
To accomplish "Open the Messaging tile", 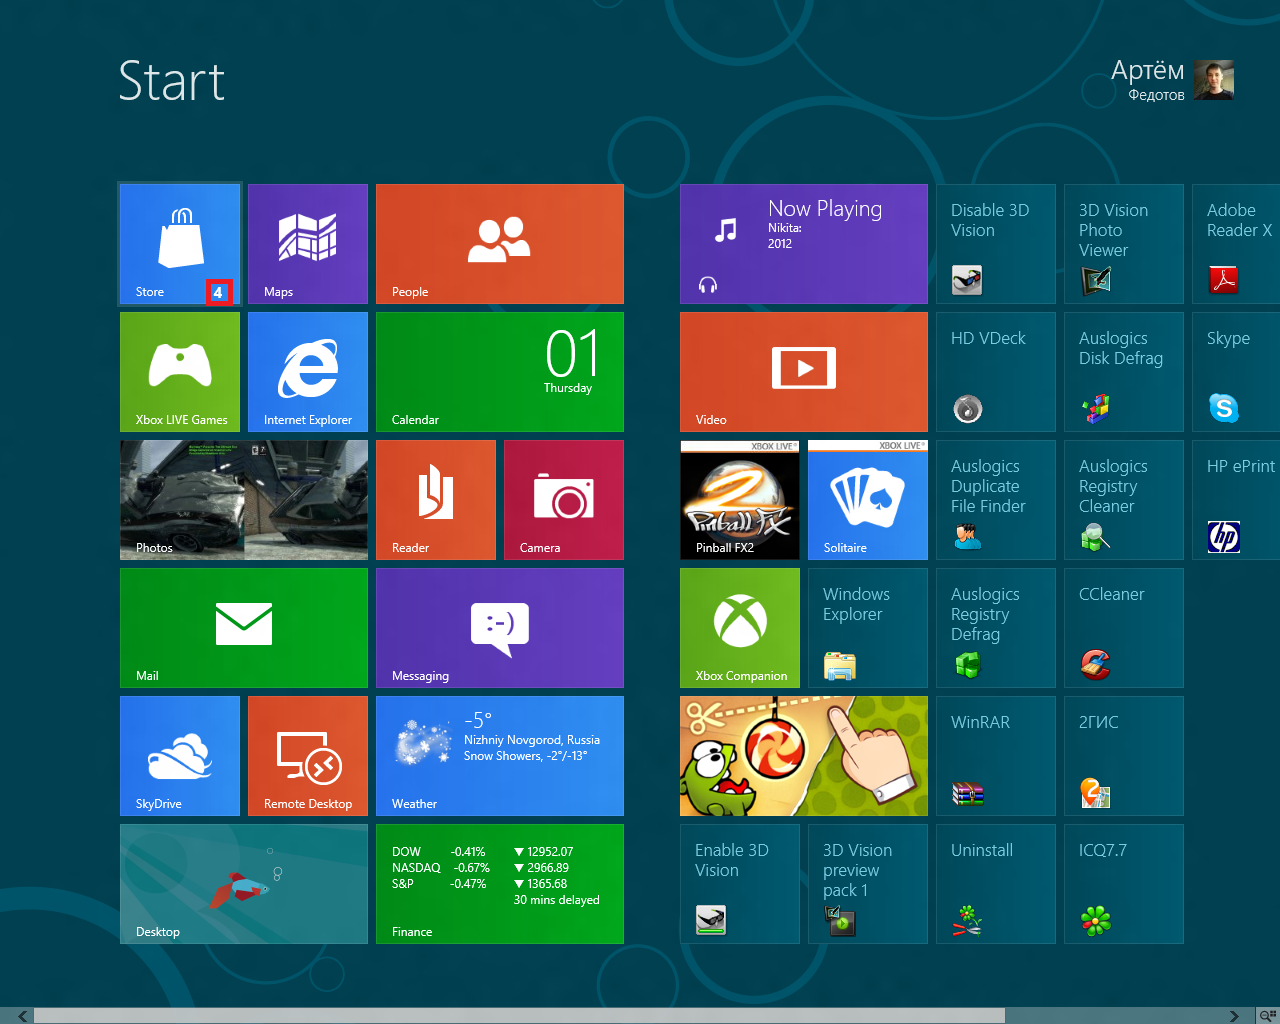I will click(x=500, y=628).
